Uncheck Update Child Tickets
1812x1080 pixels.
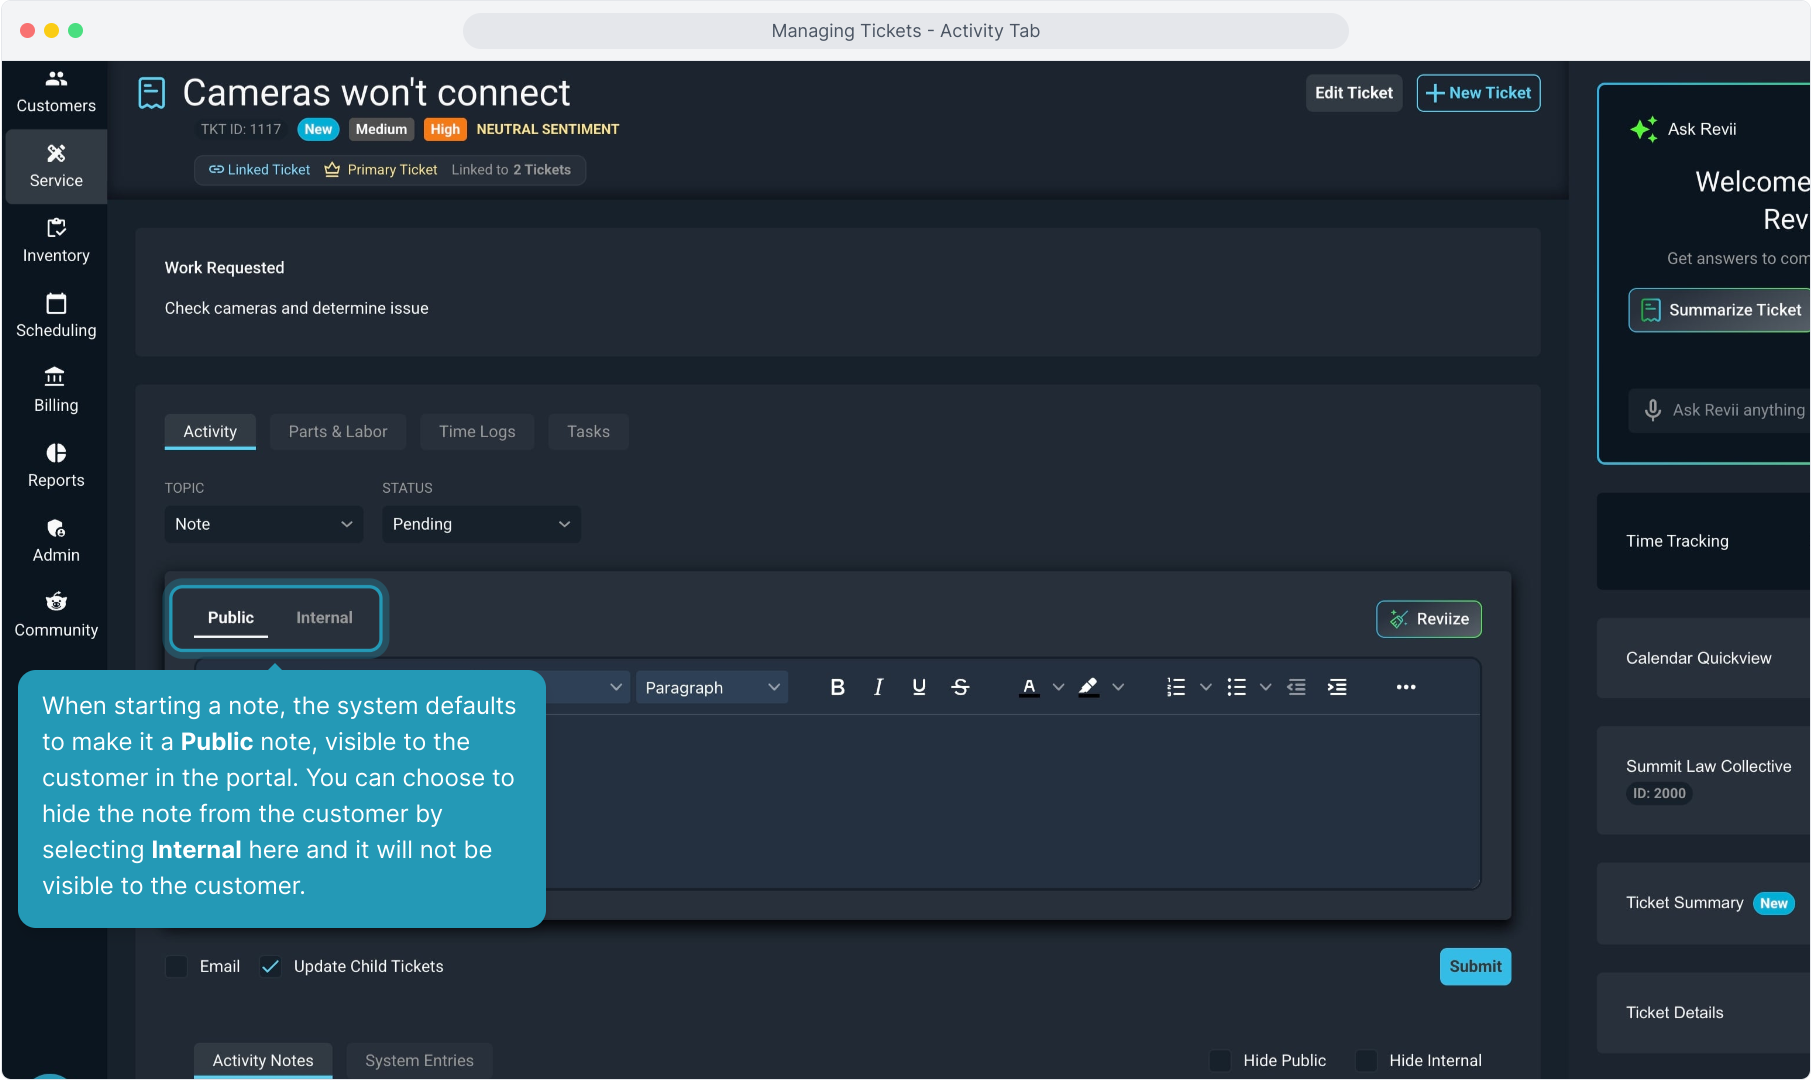coord(270,967)
